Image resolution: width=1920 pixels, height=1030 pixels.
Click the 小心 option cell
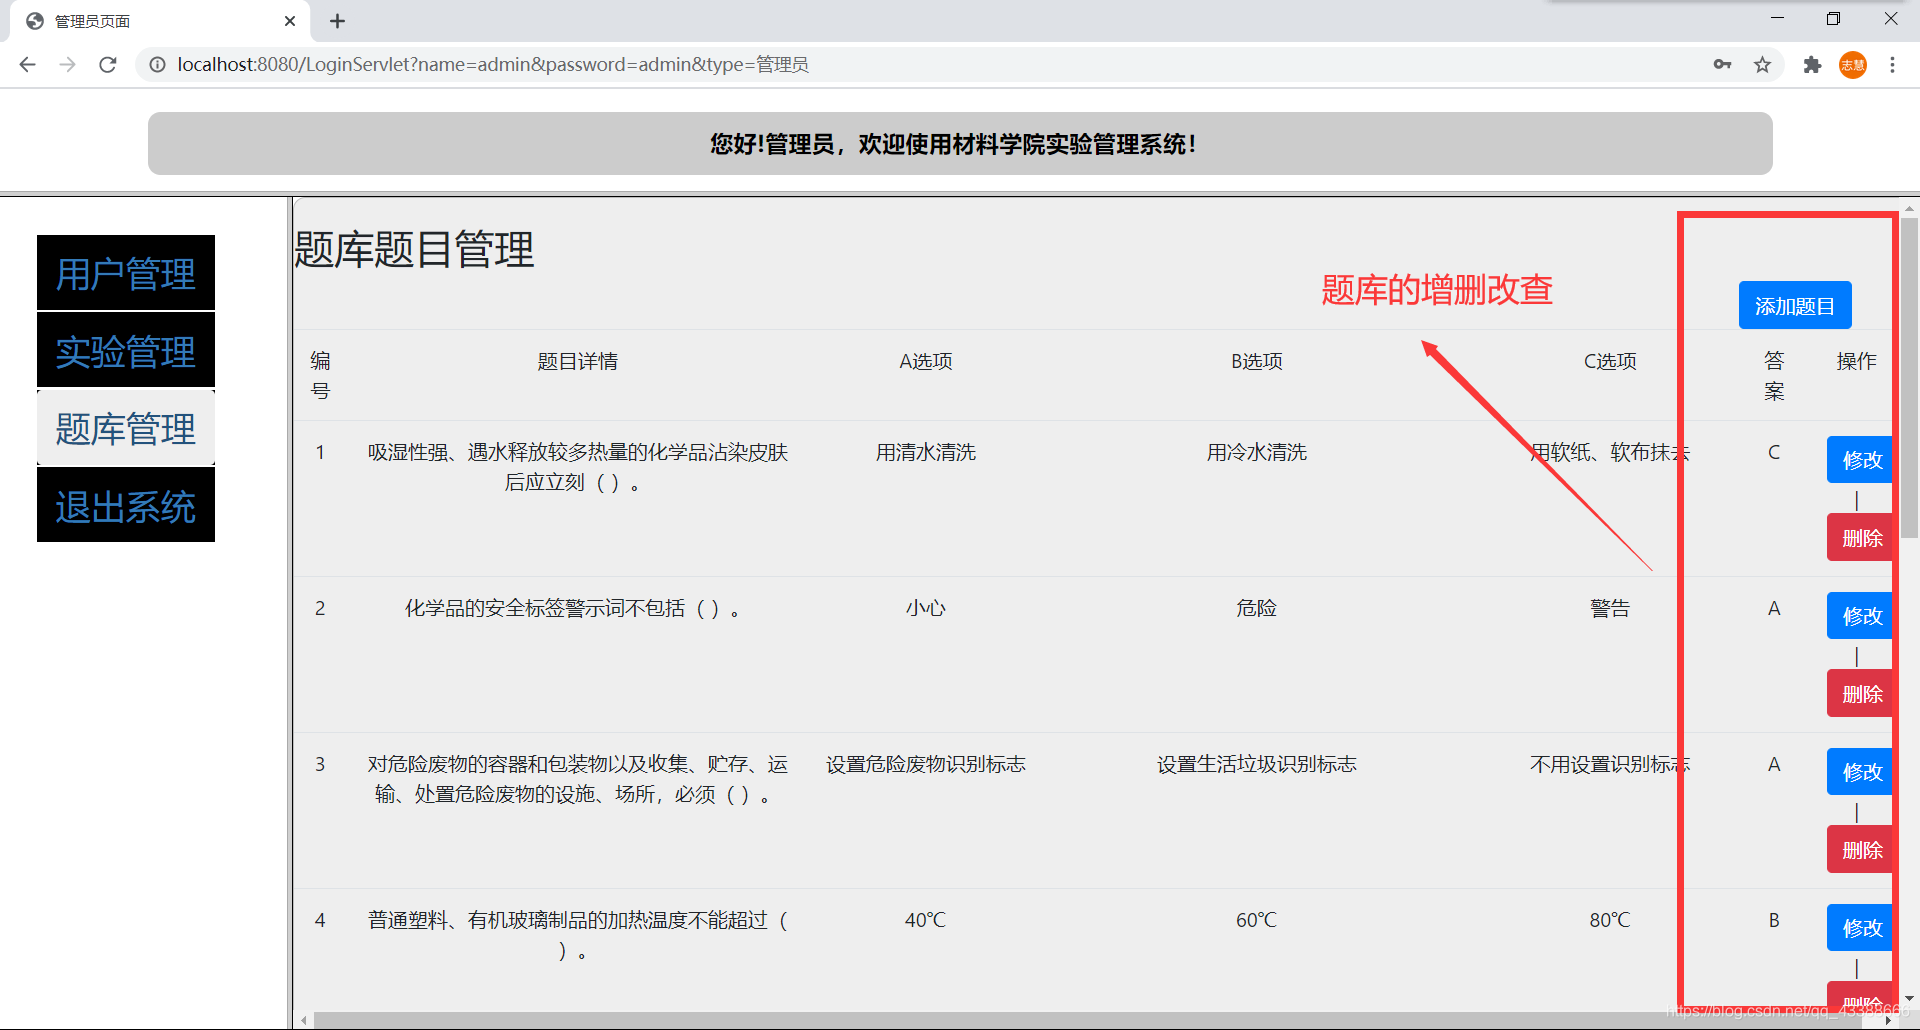tap(926, 608)
